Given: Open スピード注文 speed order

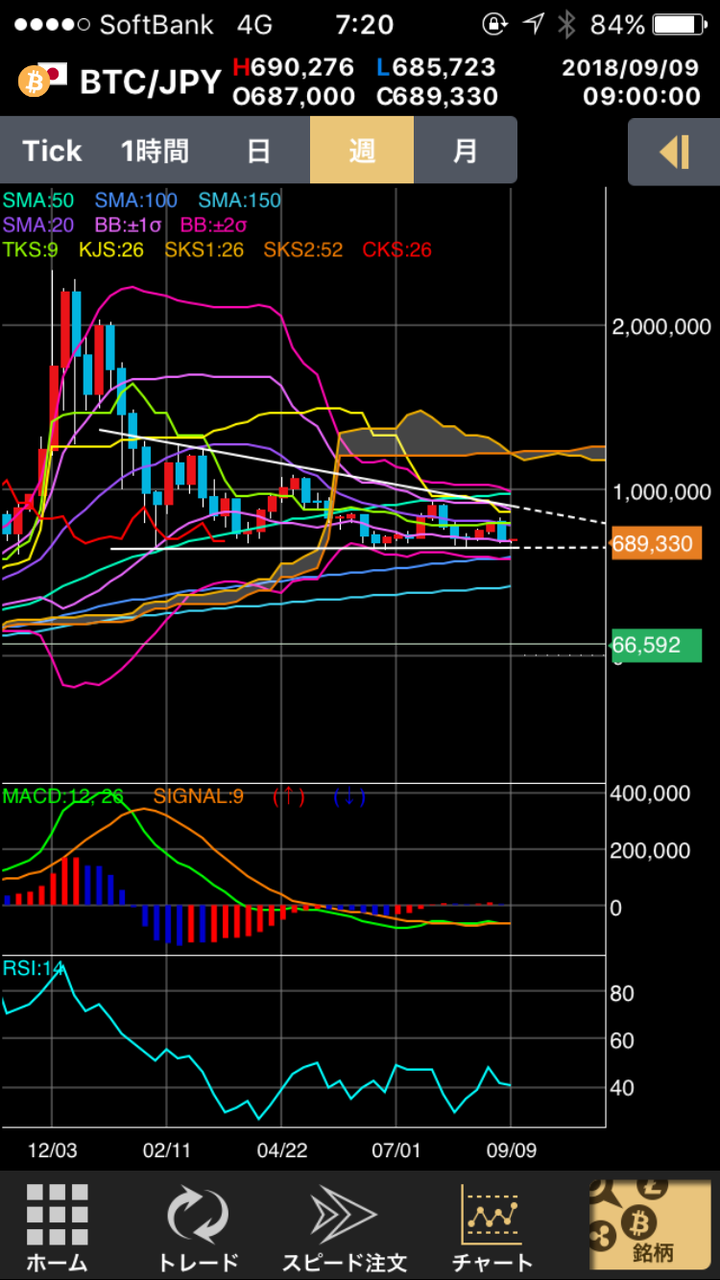Looking at the screenshot, I should pyautogui.click(x=344, y=1228).
